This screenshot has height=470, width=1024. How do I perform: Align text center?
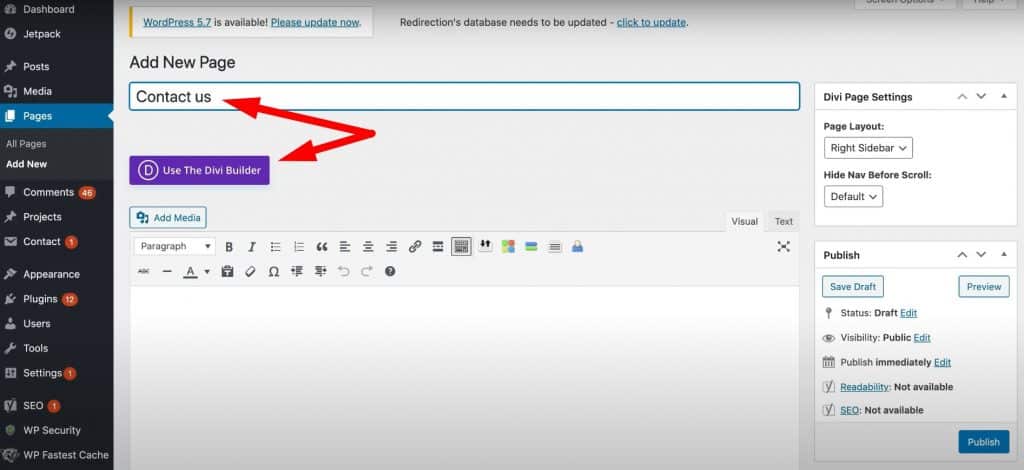368,247
